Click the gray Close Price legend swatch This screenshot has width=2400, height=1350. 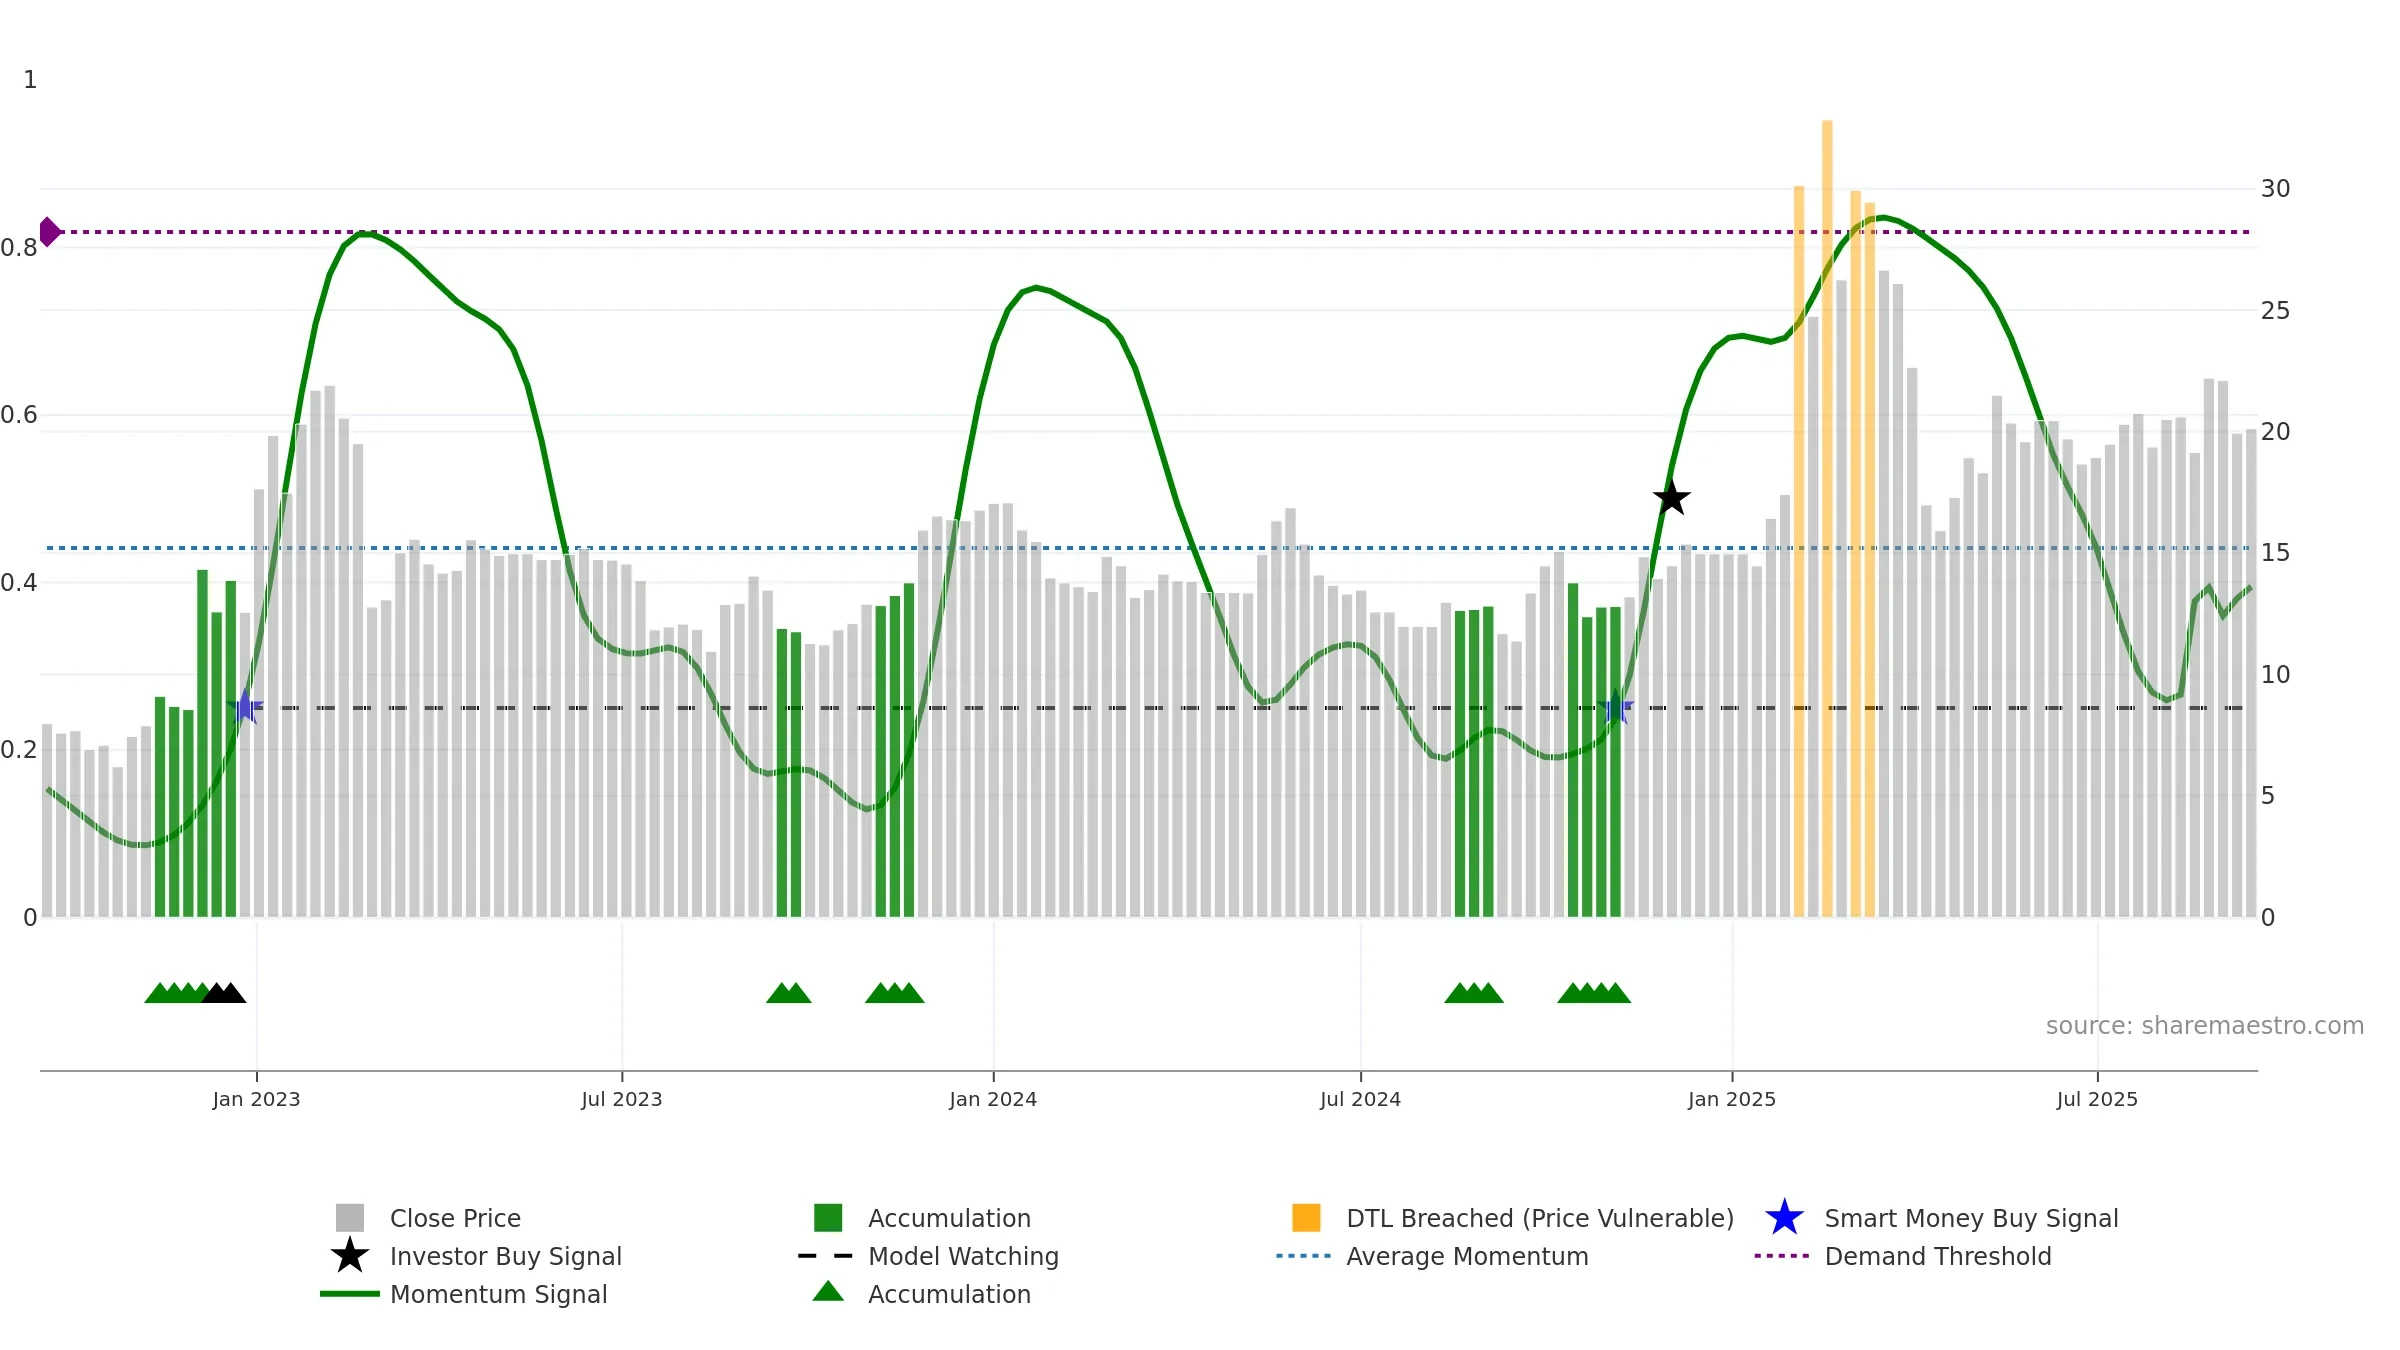(x=350, y=1218)
